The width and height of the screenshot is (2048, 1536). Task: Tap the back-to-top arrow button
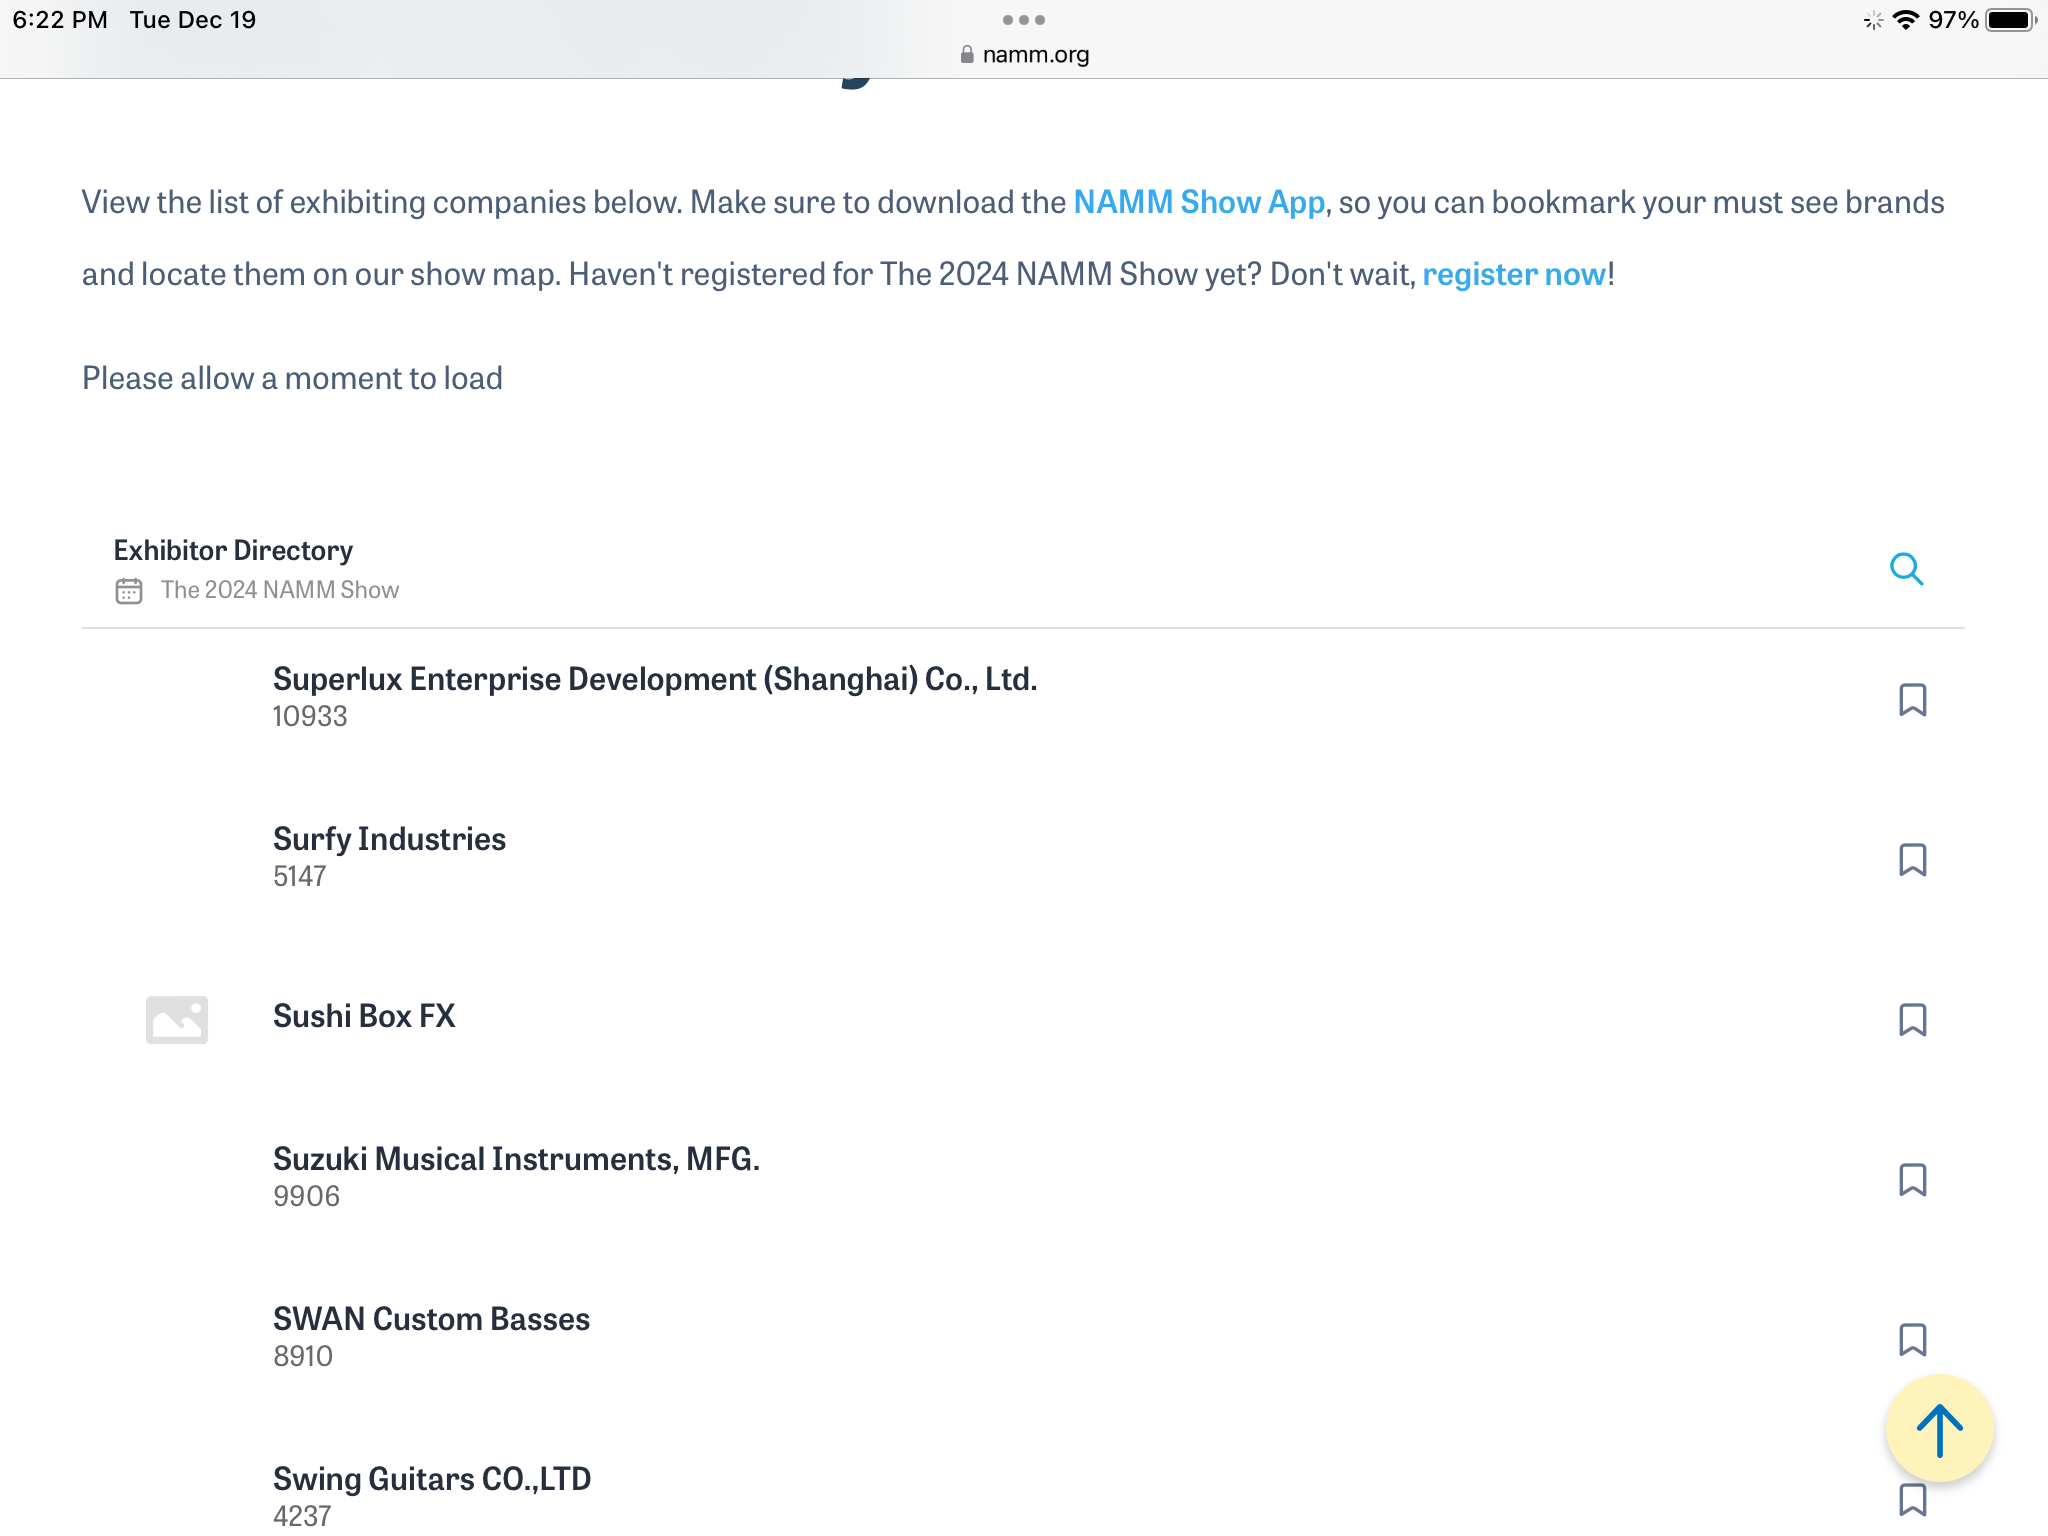[1939, 1429]
